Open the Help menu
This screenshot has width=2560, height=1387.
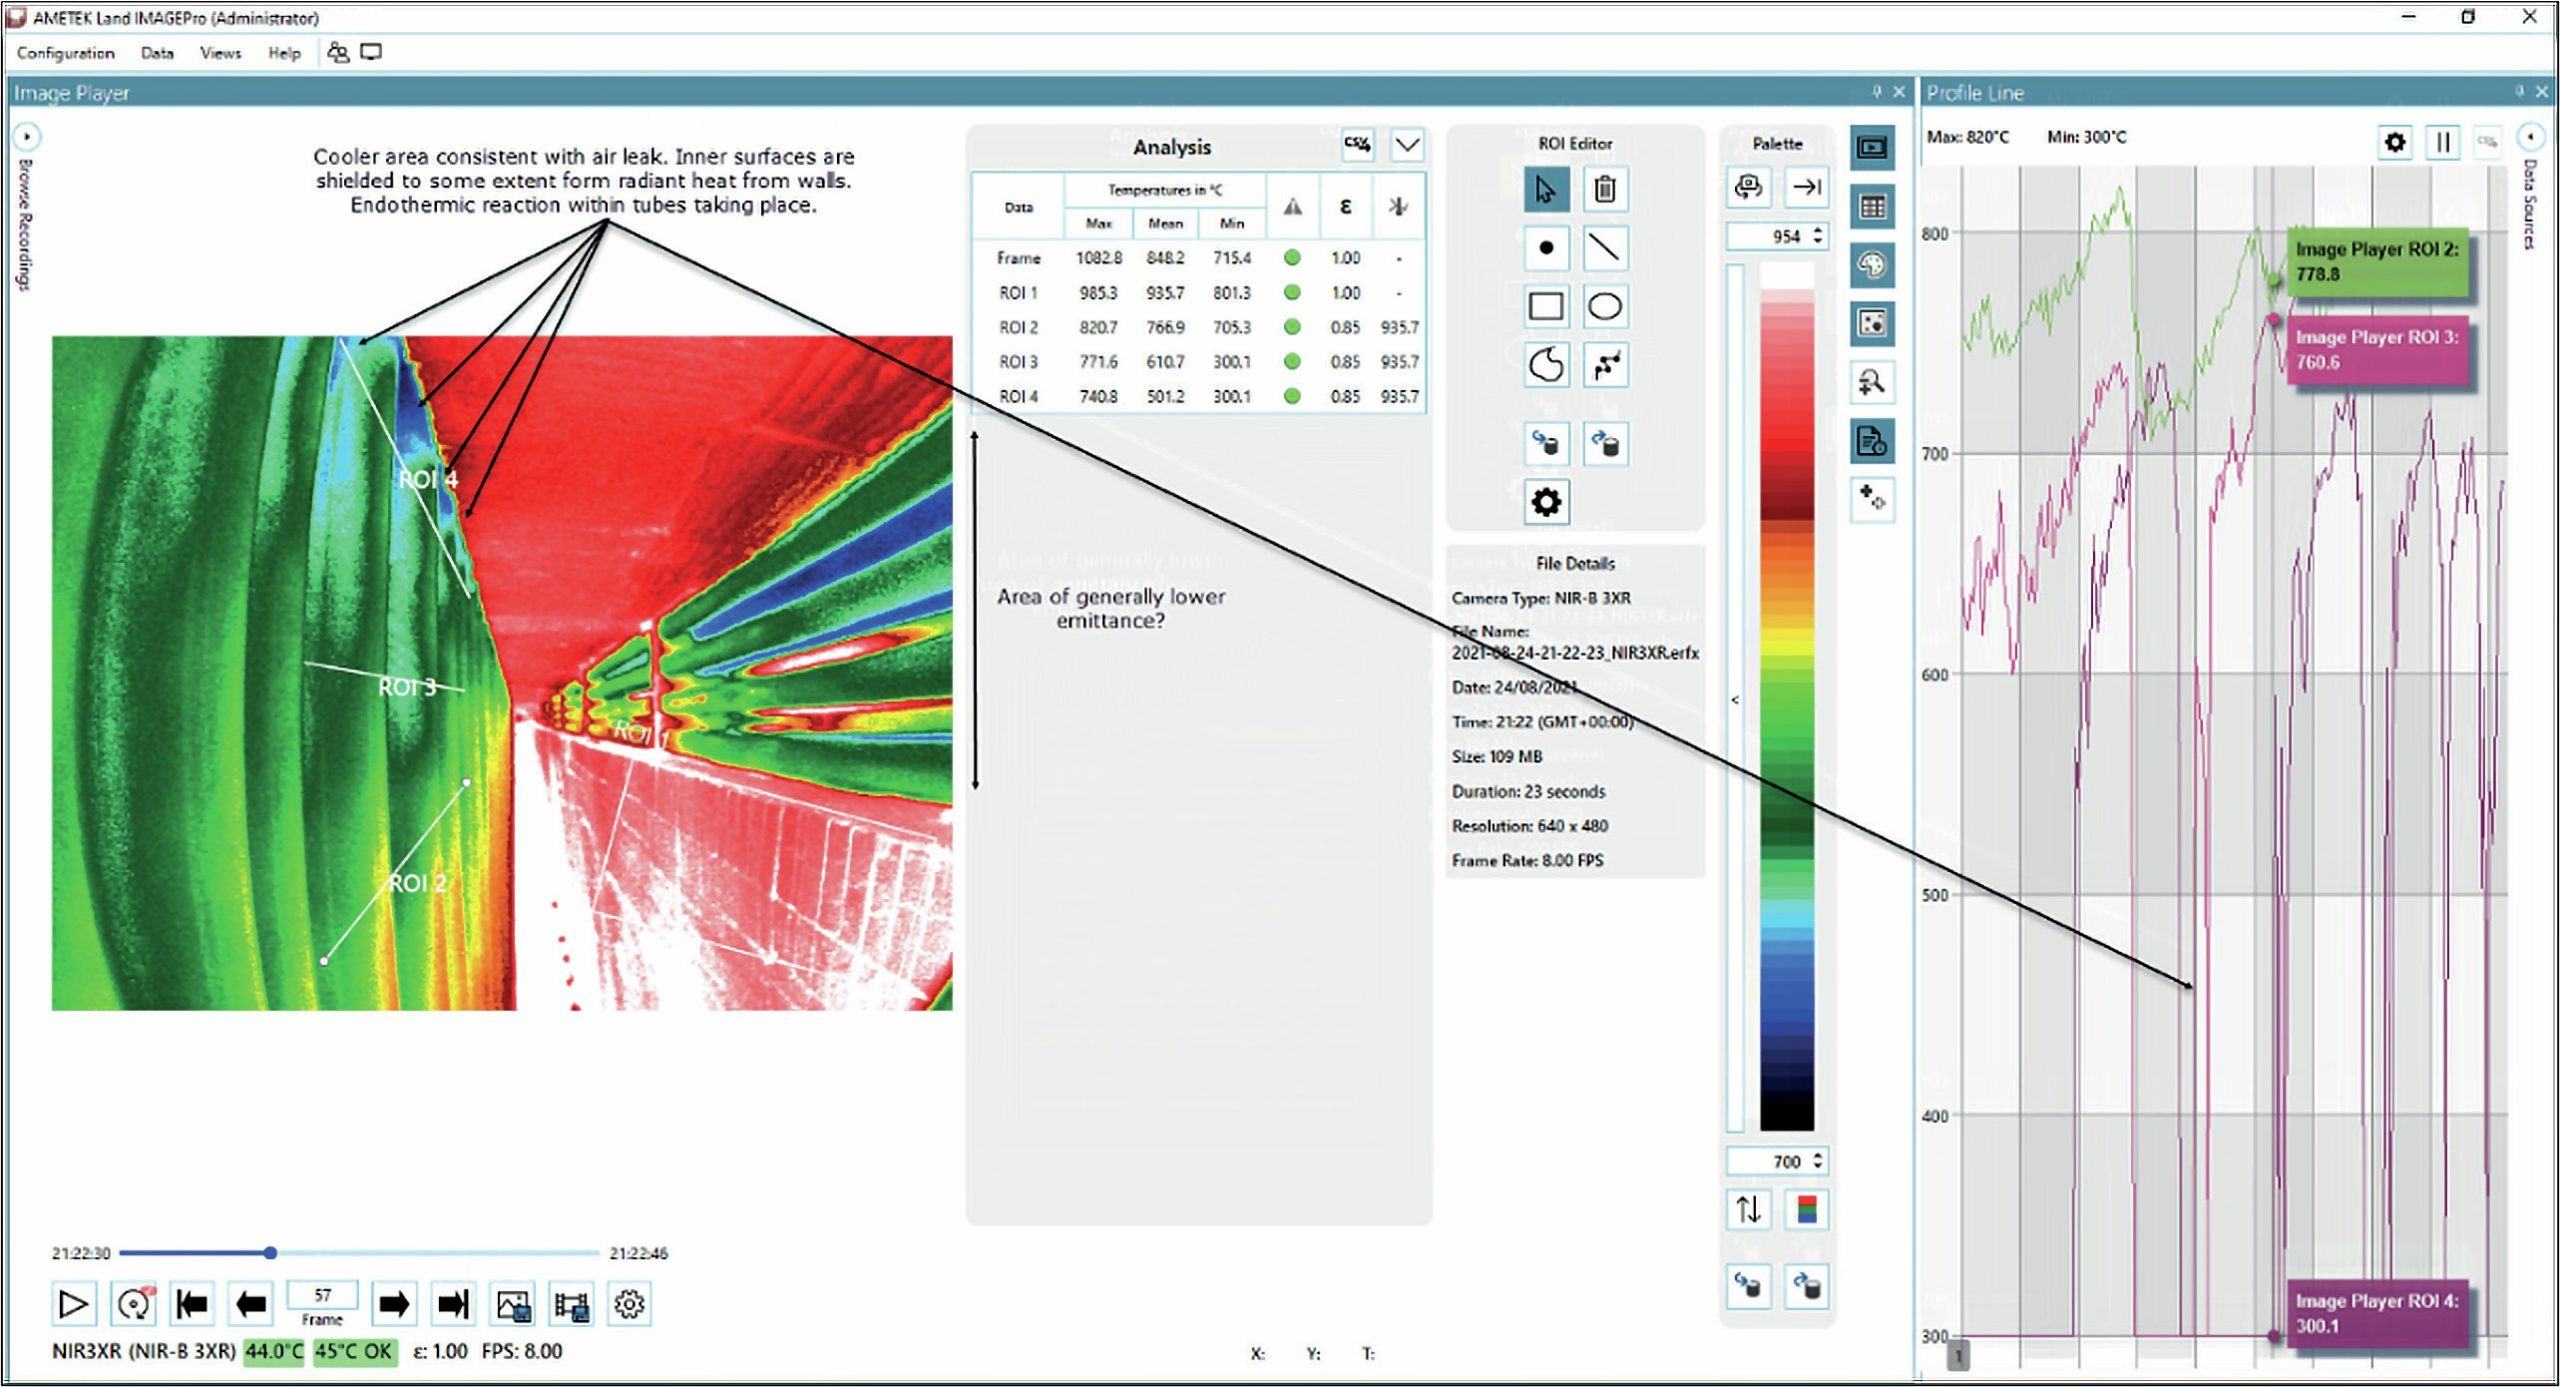point(284,53)
